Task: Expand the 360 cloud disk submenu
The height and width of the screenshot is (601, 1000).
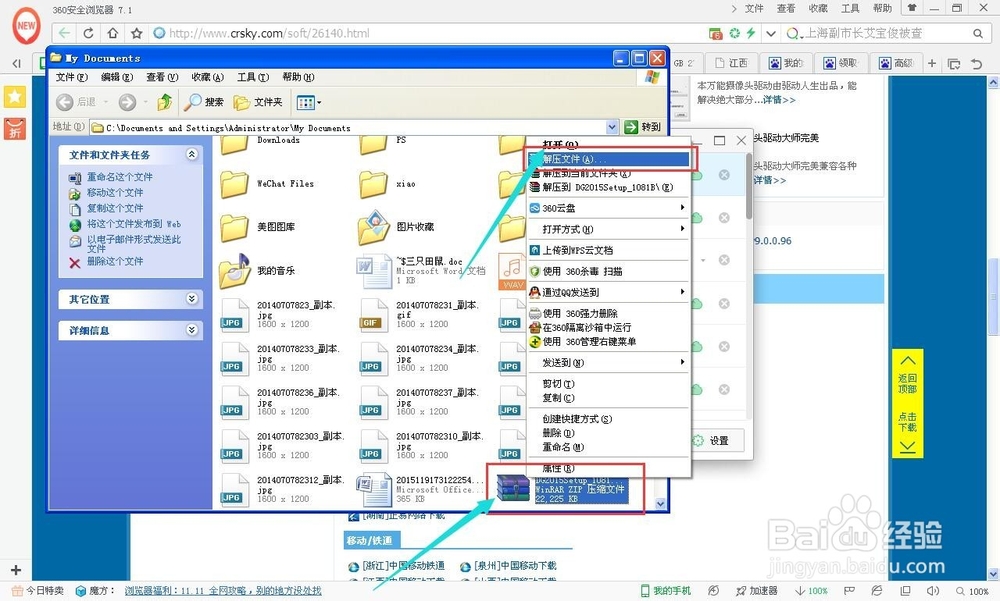Action: pyautogui.click(x=610, y=208)
